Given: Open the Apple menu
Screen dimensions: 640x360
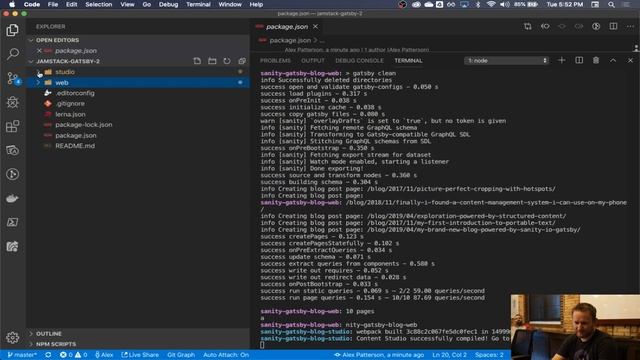Looking at the screenshot, I should [12, 4].
